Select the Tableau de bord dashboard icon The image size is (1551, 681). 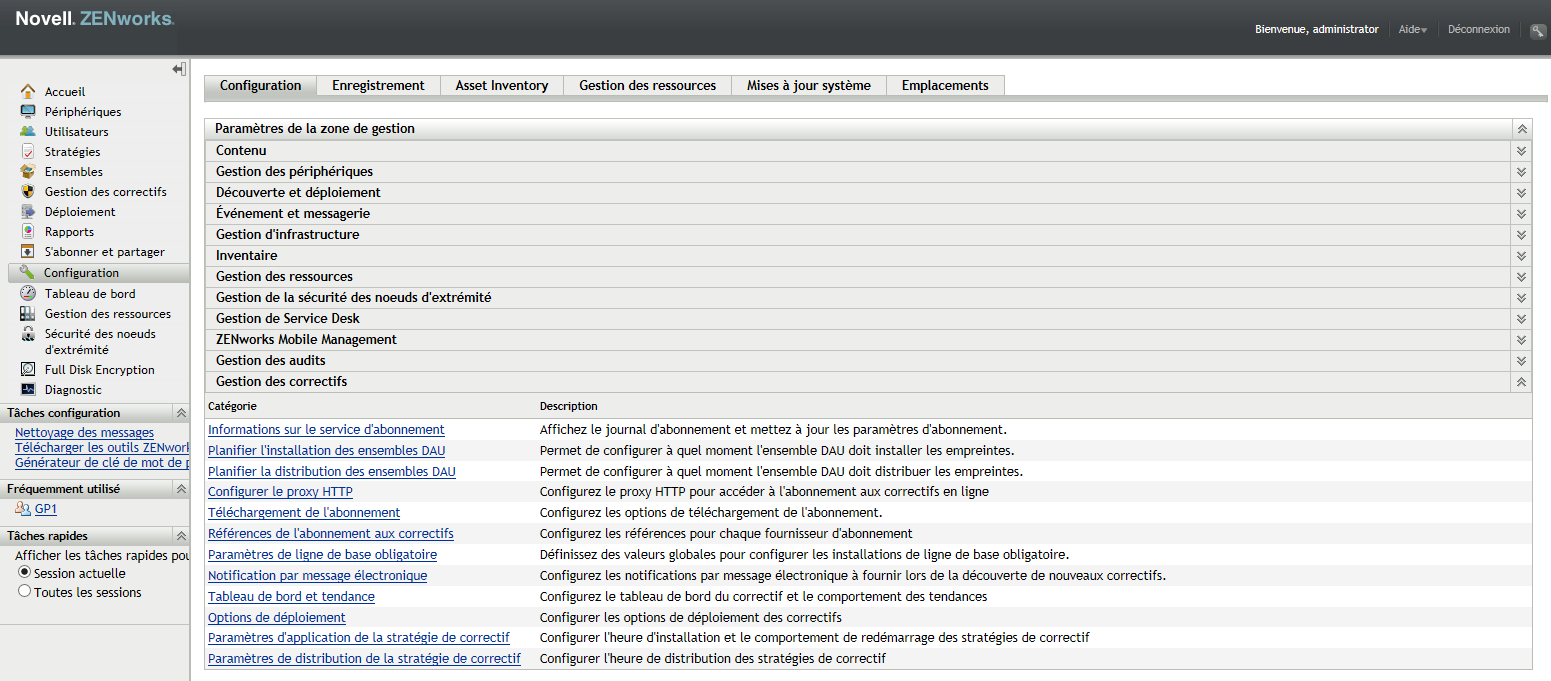[x=27, y=292]
